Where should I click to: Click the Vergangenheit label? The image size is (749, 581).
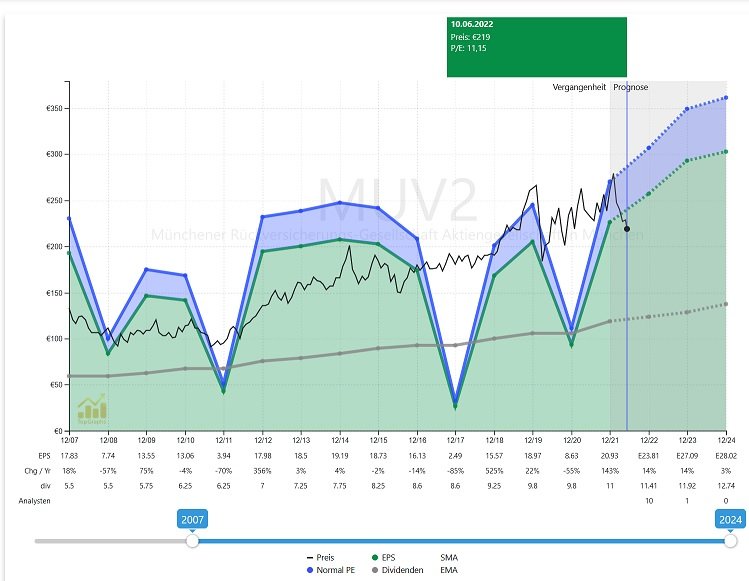pyautogui.click(x=579, y=87)
